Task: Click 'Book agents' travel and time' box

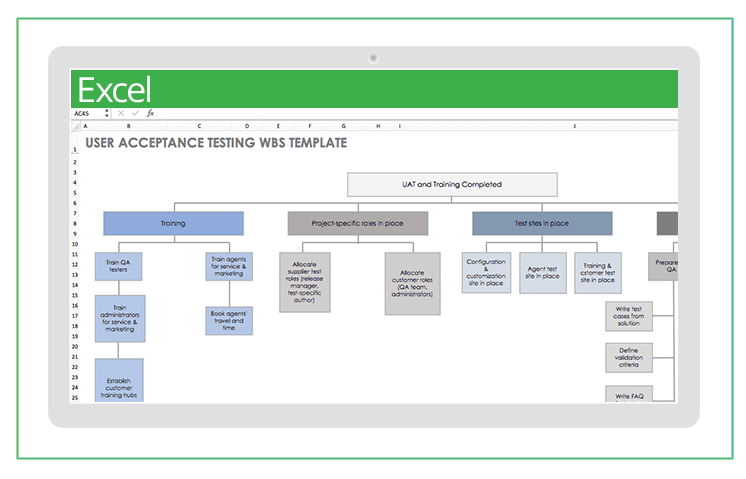Action: 229,320
